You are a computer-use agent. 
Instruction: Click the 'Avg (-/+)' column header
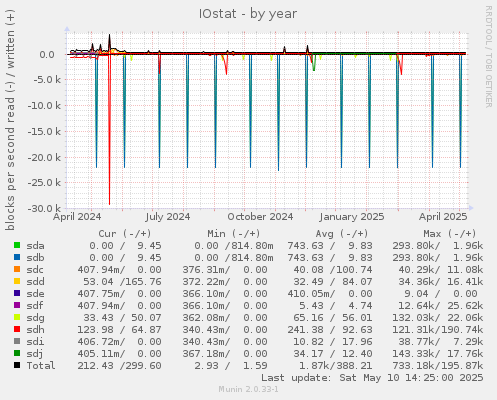(342, 234)
